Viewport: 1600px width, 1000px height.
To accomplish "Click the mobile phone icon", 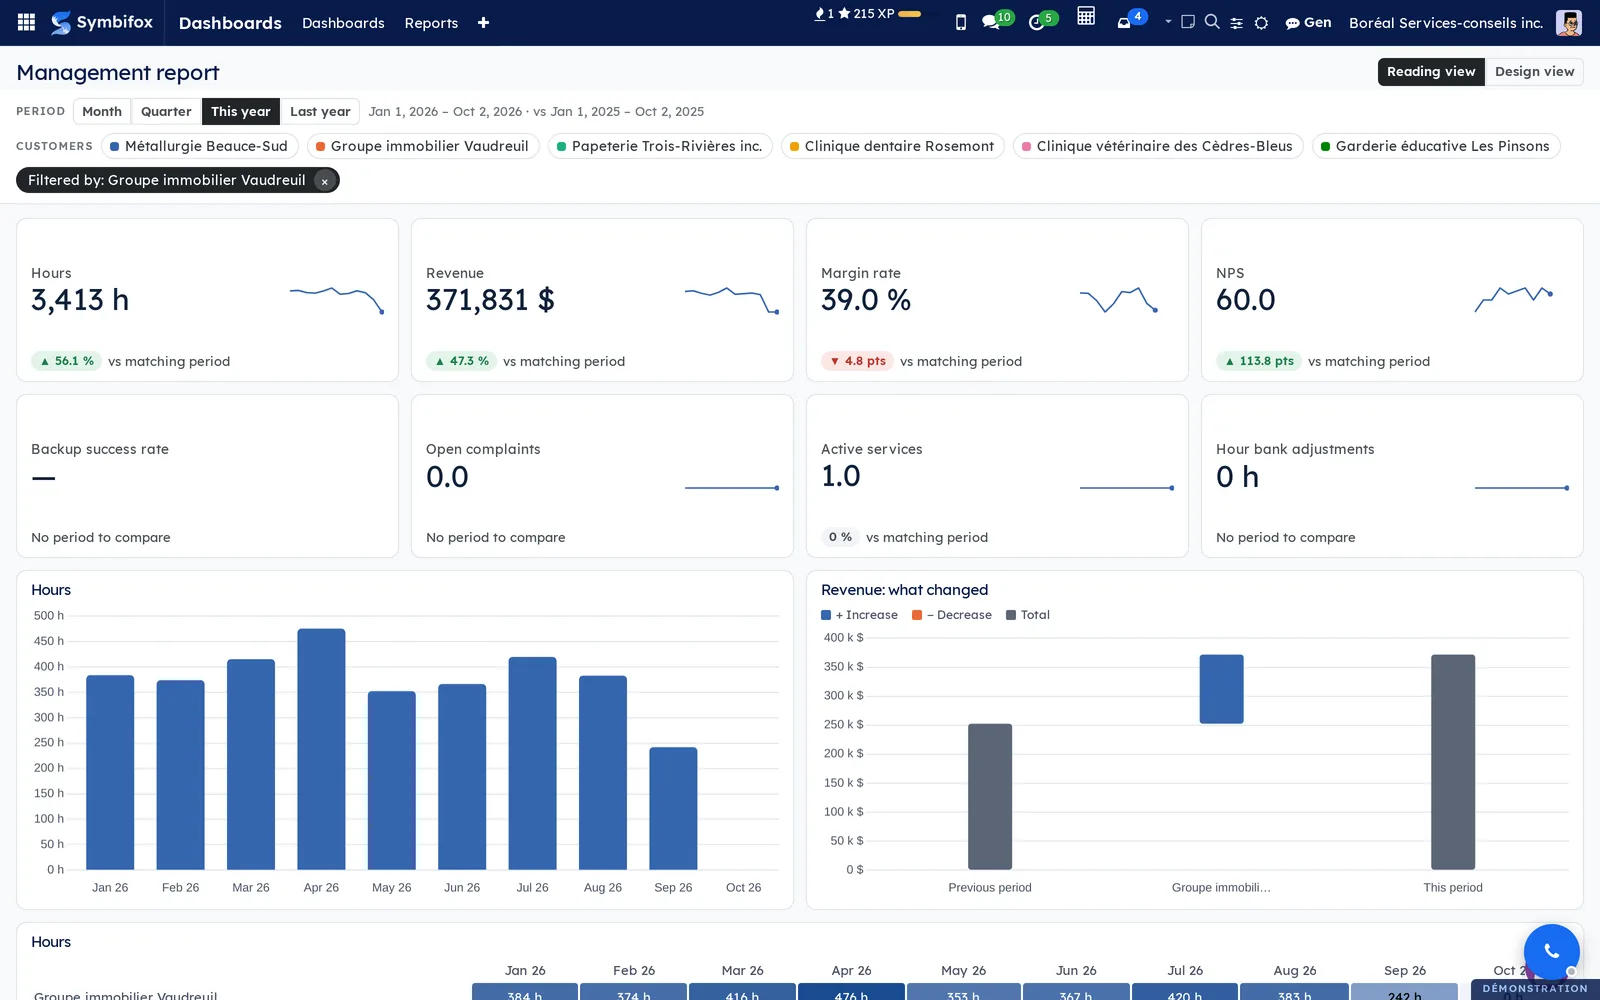I will tap(961, 22).
